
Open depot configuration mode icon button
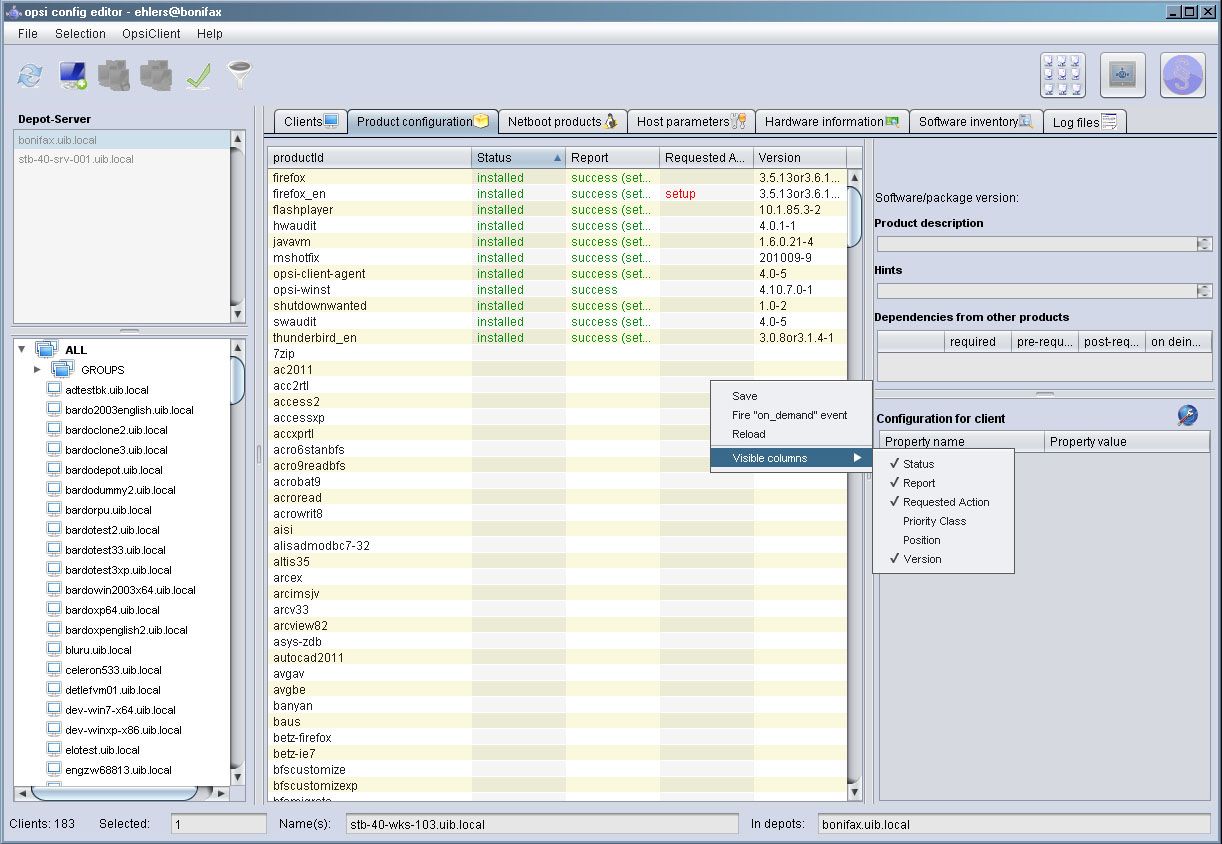click(1123, 75)
